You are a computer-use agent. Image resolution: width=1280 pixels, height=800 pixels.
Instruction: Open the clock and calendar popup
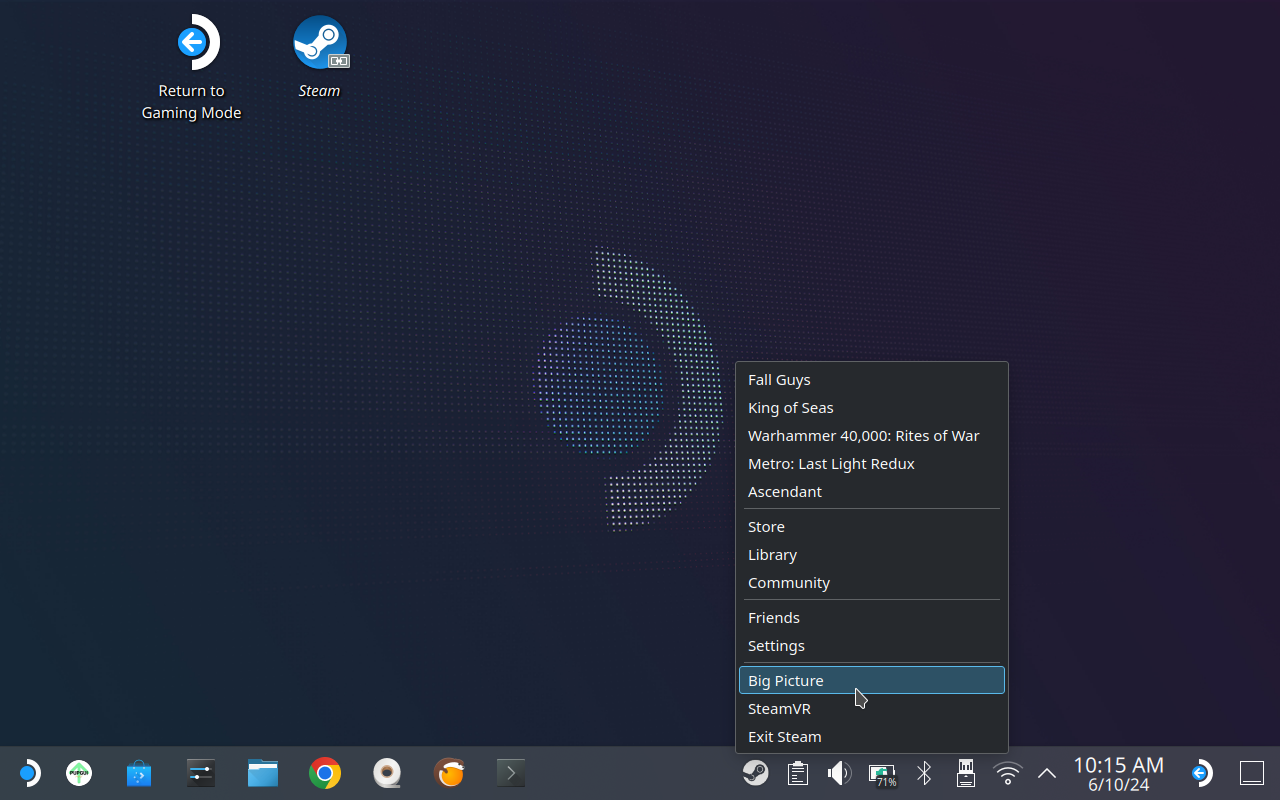(x=1118, y=774)
